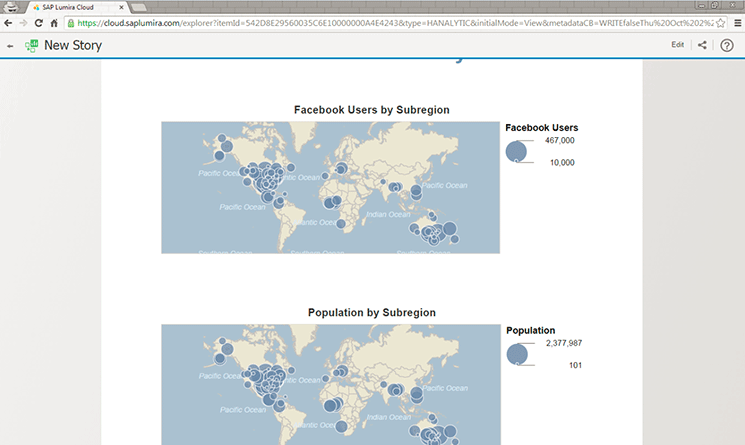Click the Indian Ocean label on Population map
This screenshot has width=745, height=445.
pyautogui.click(x=389, y=417)
